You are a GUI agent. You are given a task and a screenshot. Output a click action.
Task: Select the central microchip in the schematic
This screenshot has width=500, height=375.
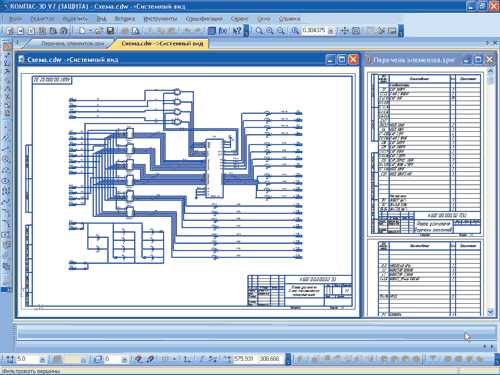[x=214, y=168]
